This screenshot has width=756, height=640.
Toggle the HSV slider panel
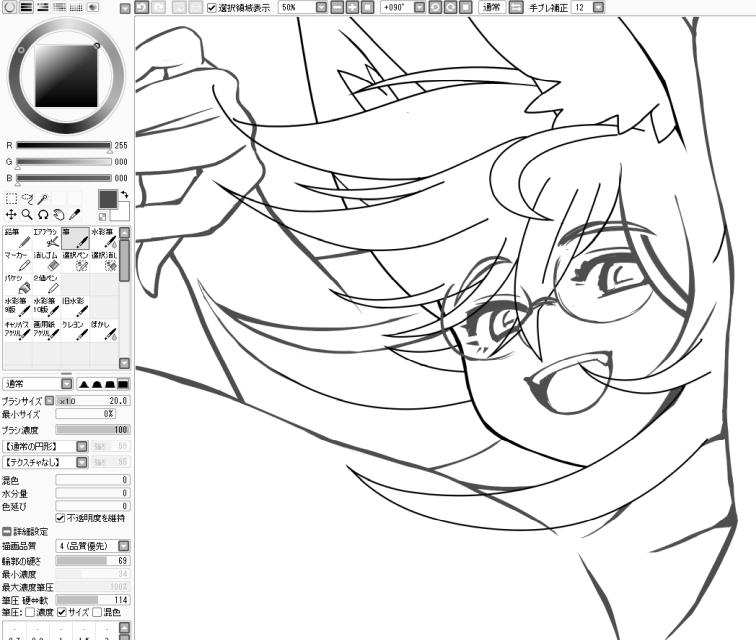pyautogui.click(x=43, y=7)
